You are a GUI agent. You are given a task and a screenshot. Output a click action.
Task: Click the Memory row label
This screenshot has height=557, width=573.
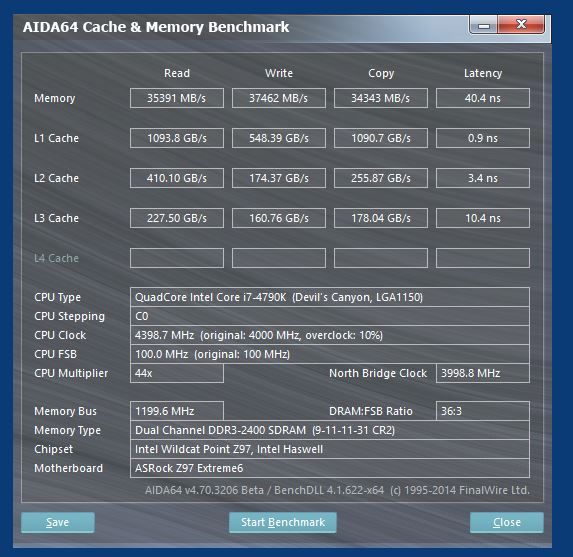54,98
